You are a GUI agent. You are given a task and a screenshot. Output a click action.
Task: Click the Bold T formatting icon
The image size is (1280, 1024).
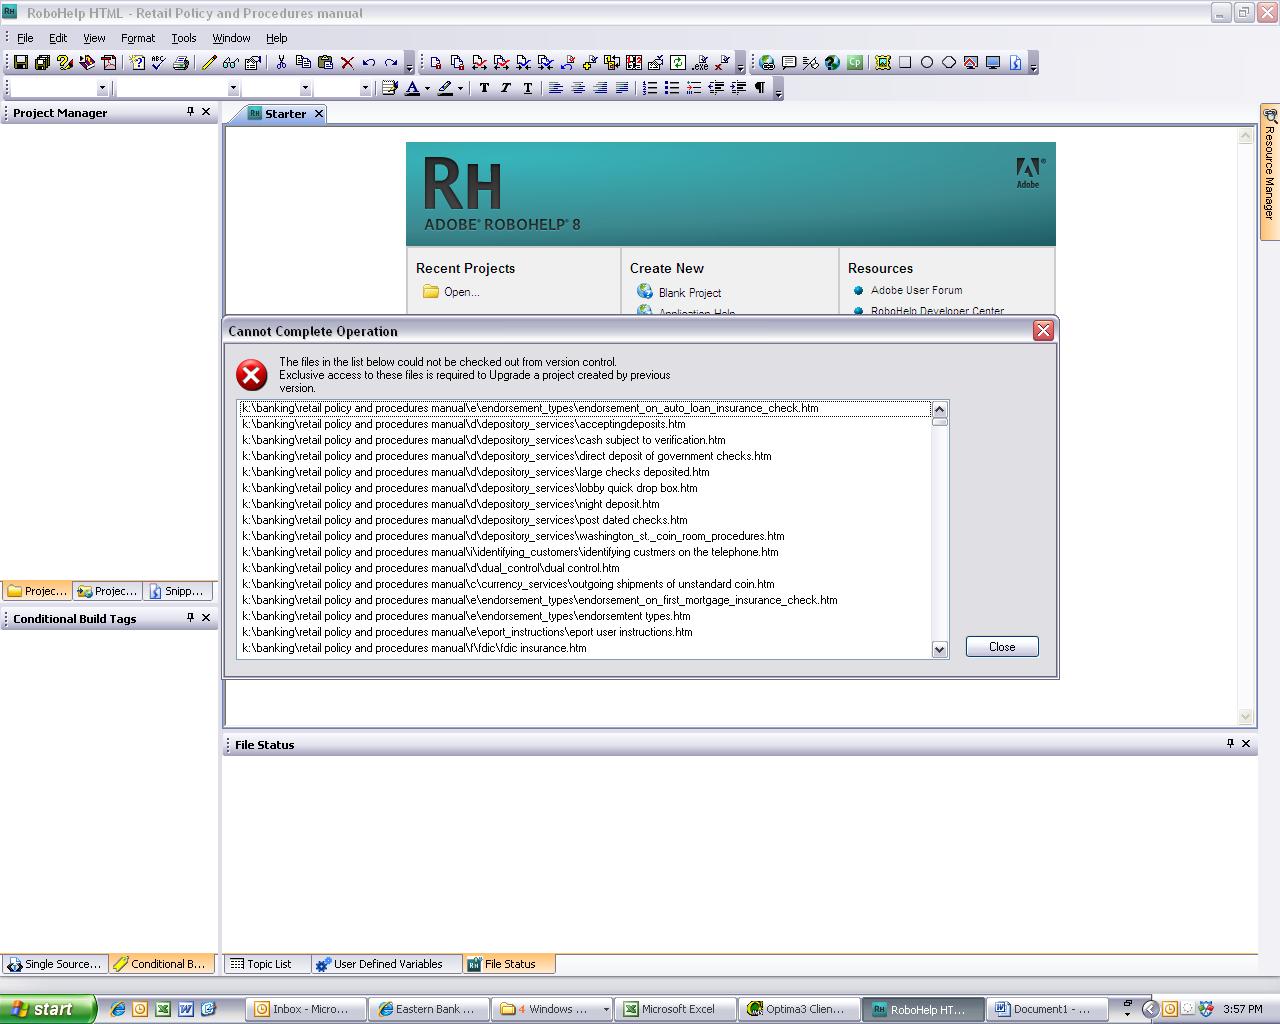(x=484, y=88)
